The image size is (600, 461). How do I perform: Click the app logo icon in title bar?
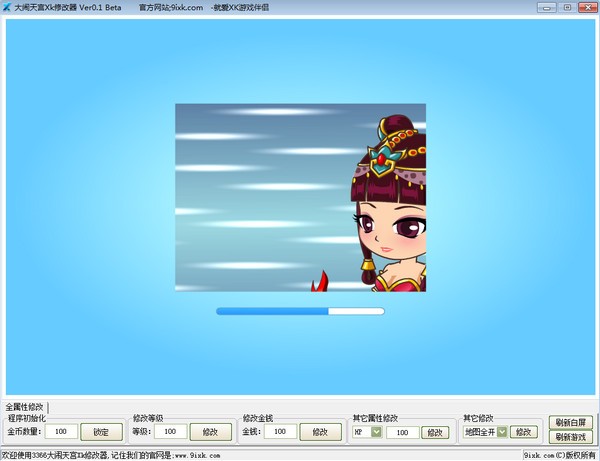tap(7, 7)
